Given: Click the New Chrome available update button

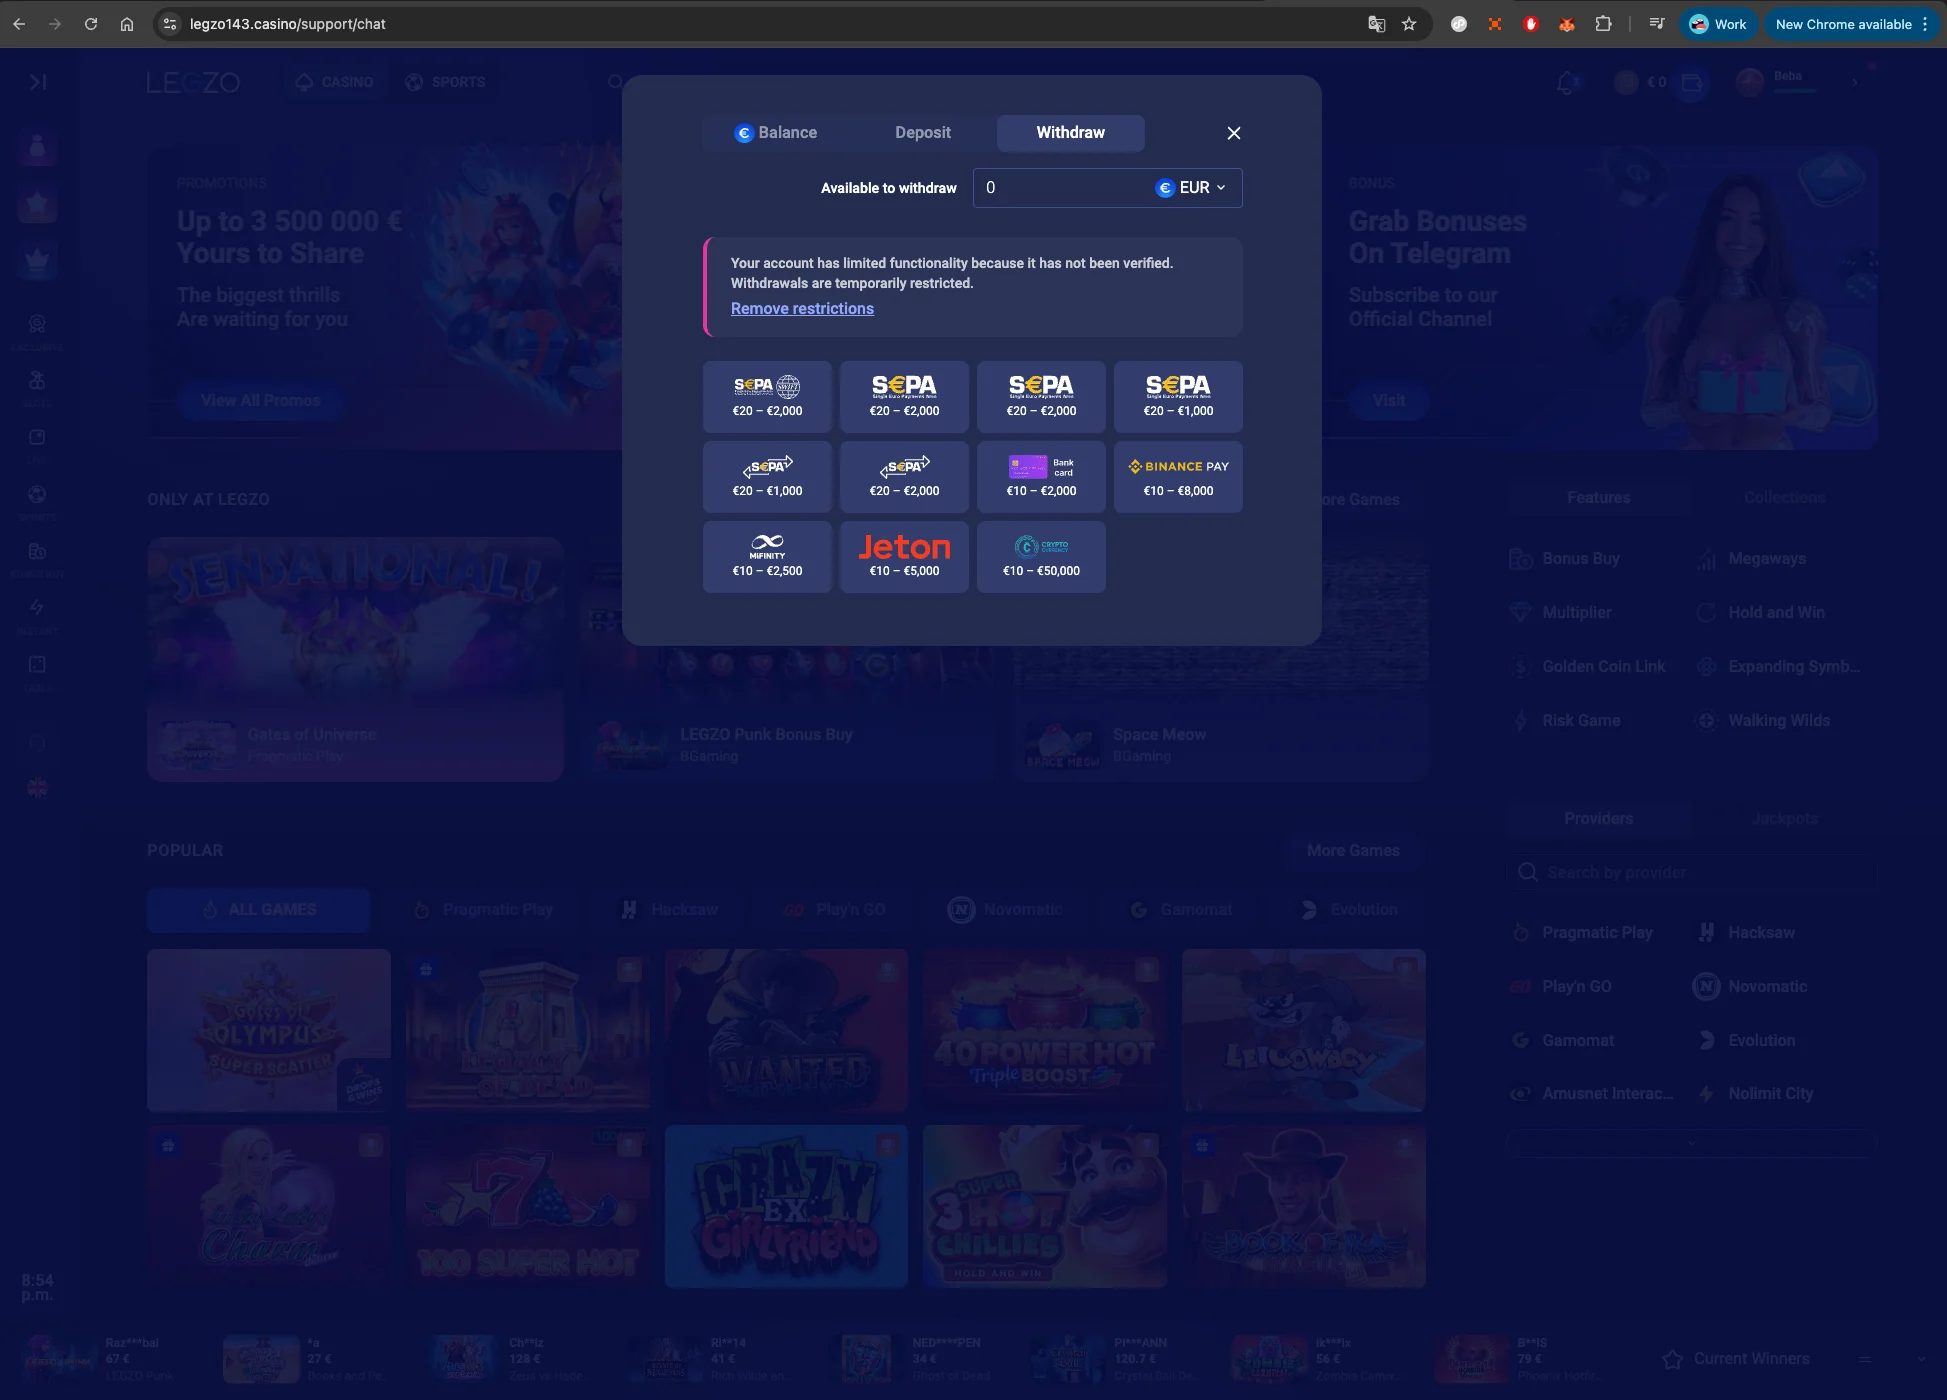Looking at the screenshot, I should pyautogui.click(x=1852, y=24).
